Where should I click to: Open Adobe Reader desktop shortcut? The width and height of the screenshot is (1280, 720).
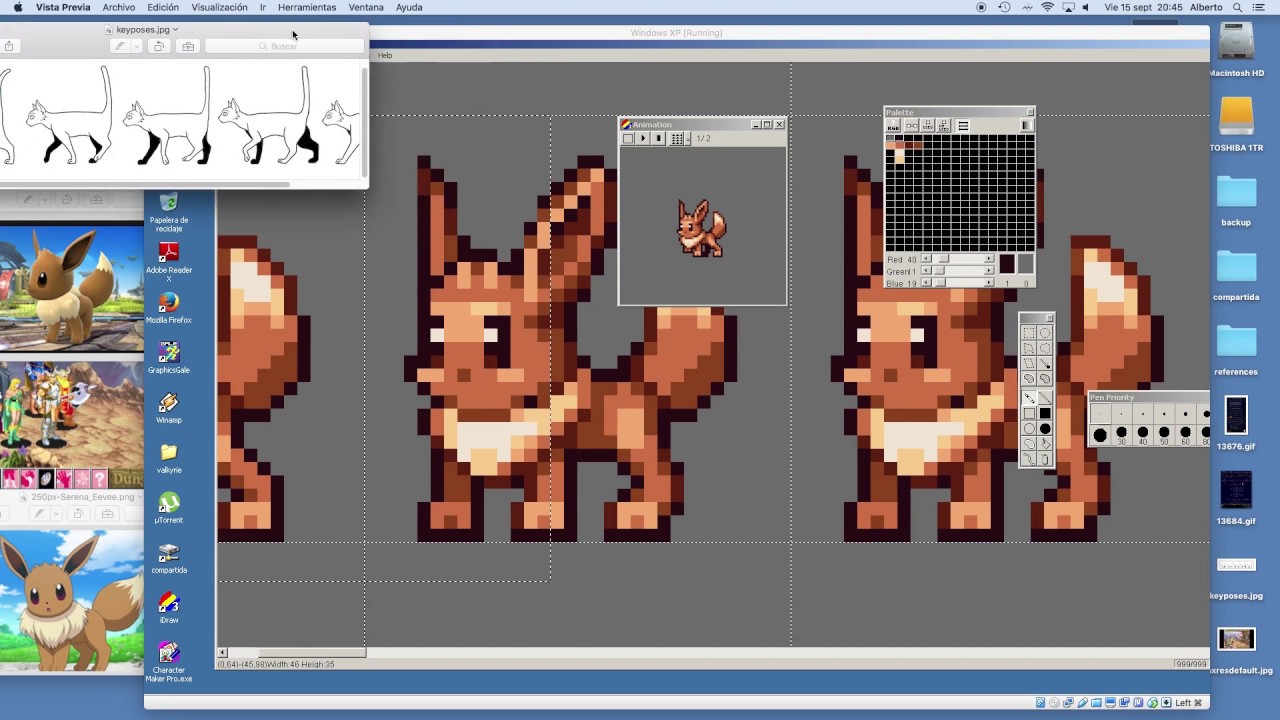[x=169, y=260]
